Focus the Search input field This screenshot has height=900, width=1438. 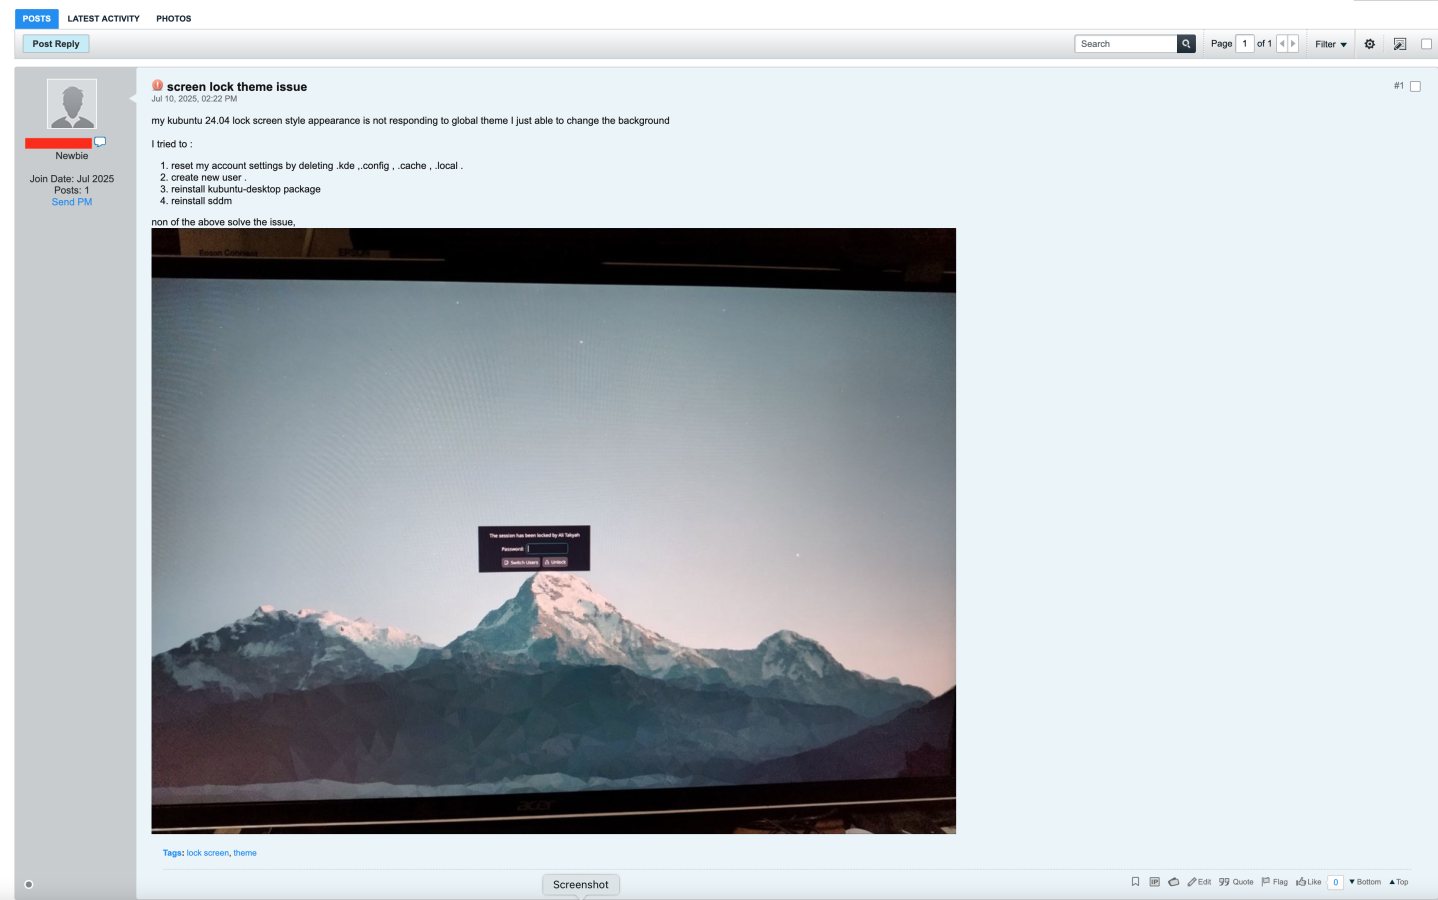tap(1127, 44)
